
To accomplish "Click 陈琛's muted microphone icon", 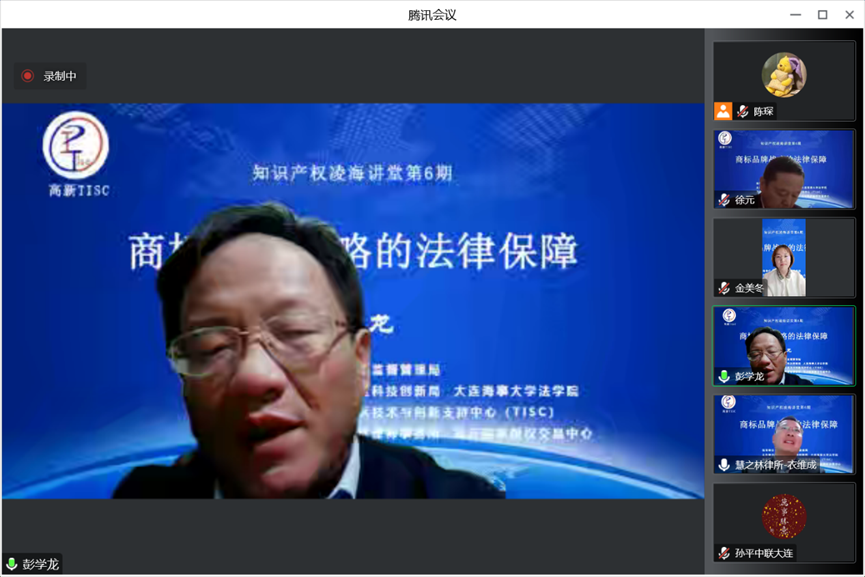I will [x=743, y=111].
